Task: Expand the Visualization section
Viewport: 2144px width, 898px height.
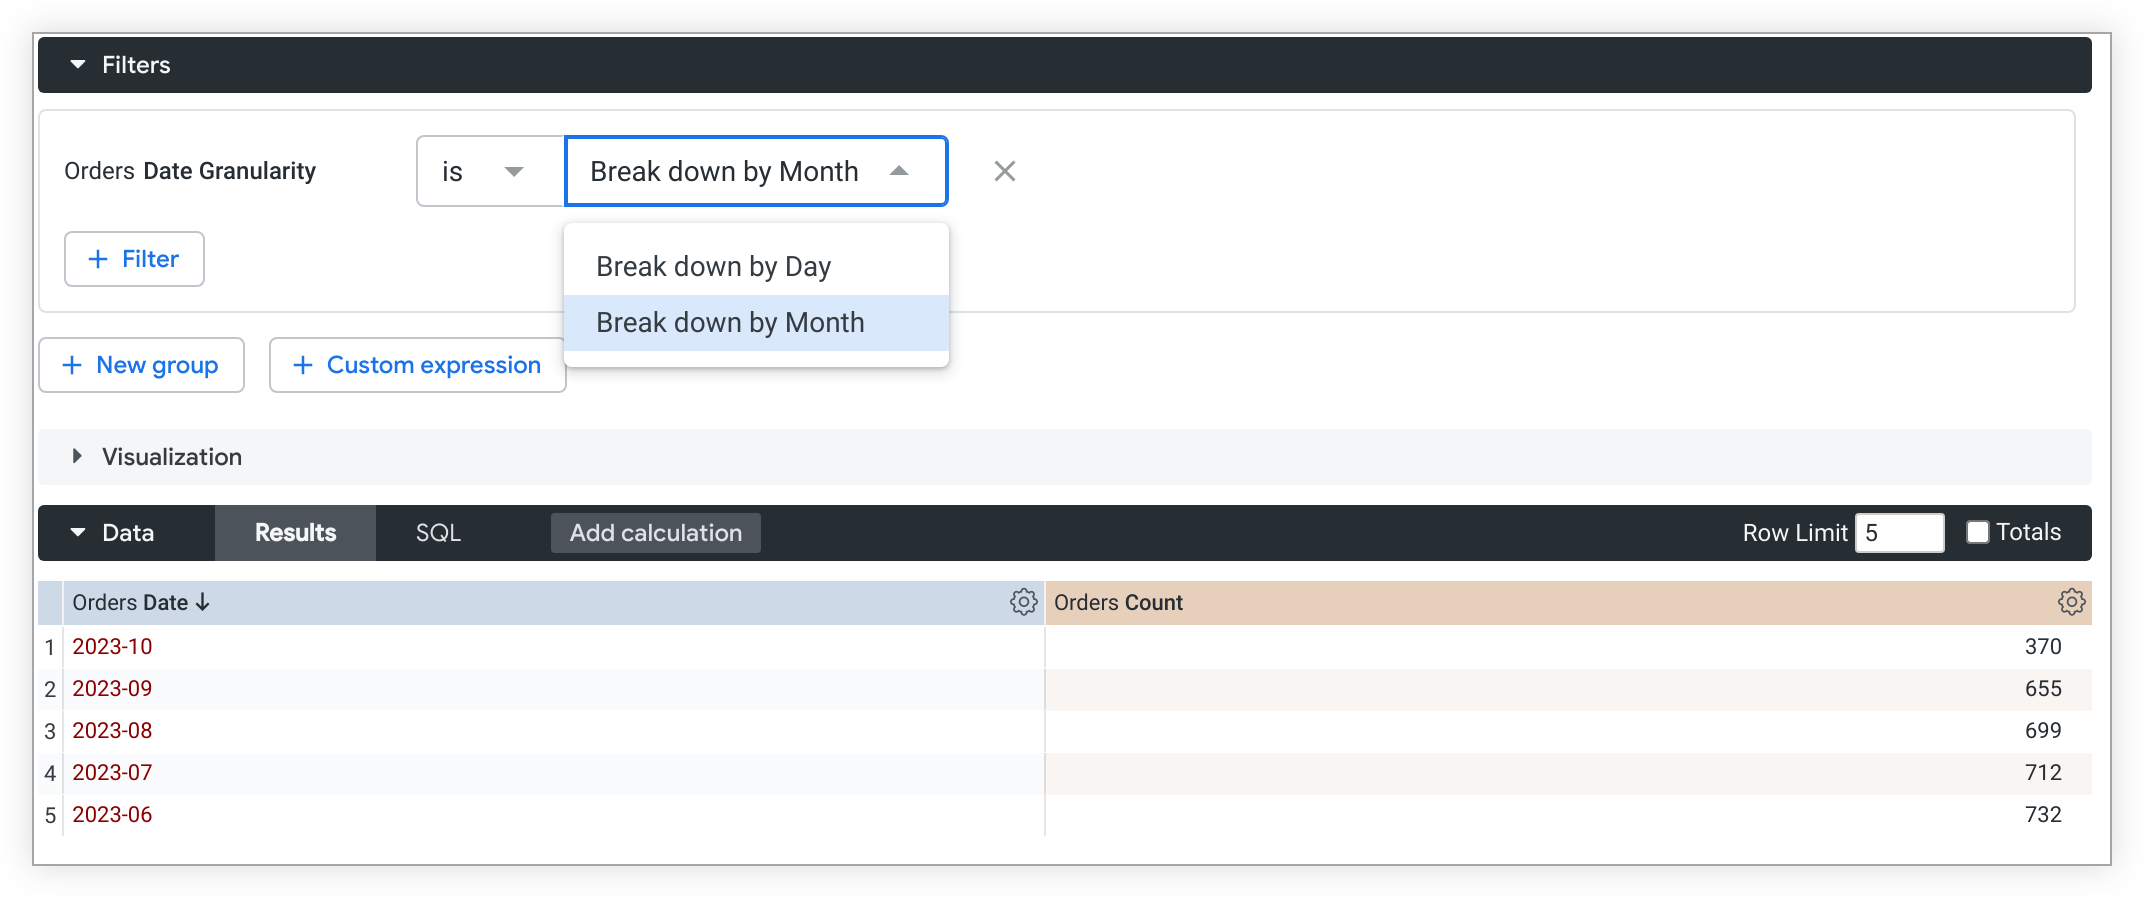Action: tap(78, 457)
